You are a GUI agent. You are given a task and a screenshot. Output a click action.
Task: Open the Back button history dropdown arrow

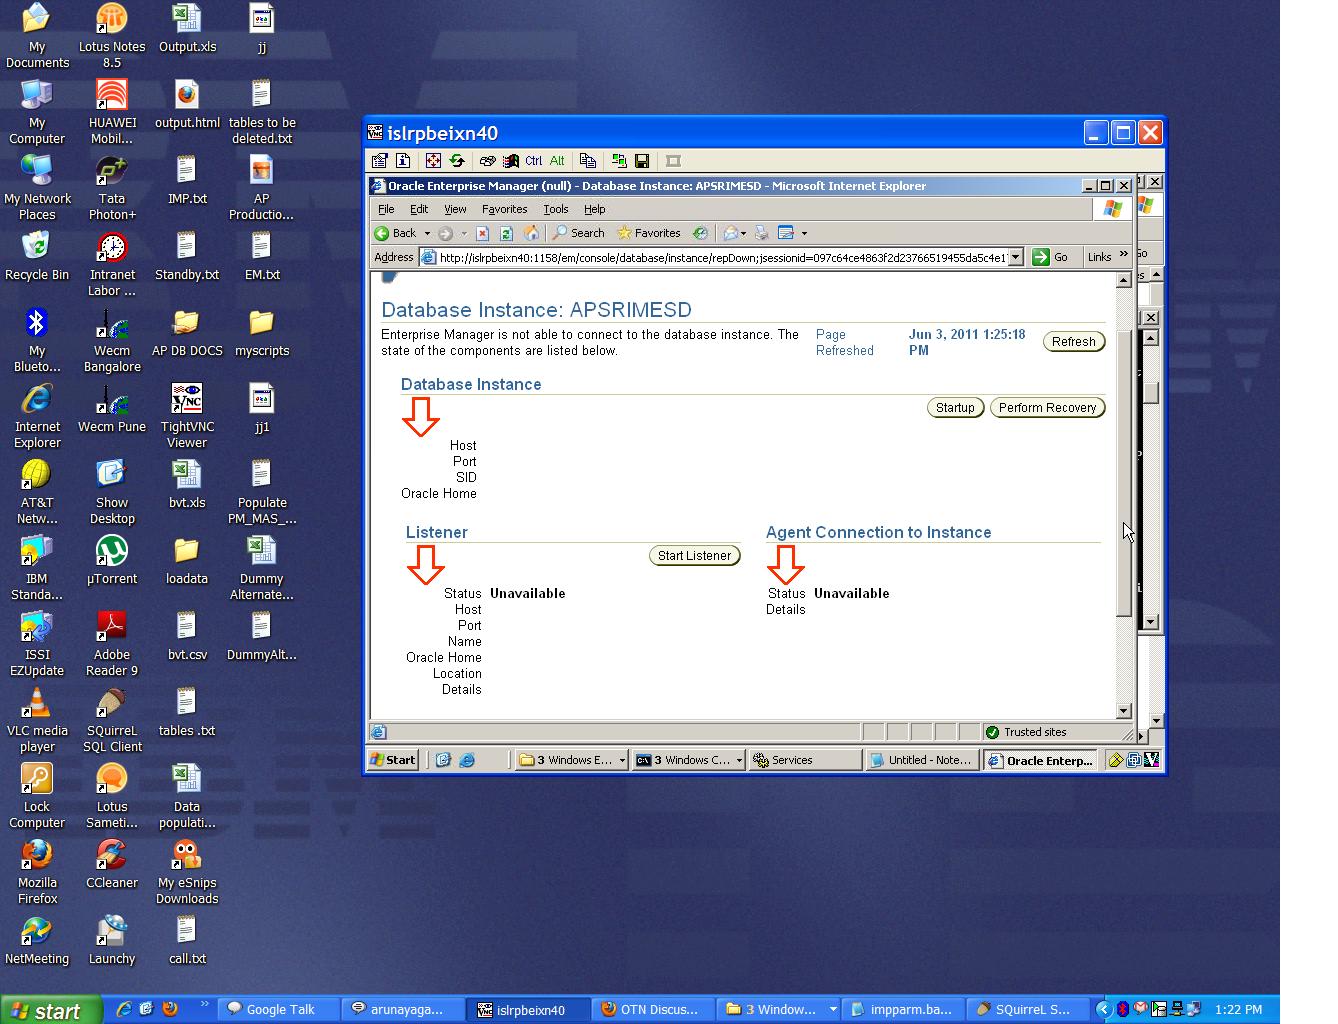click(427, 234)
